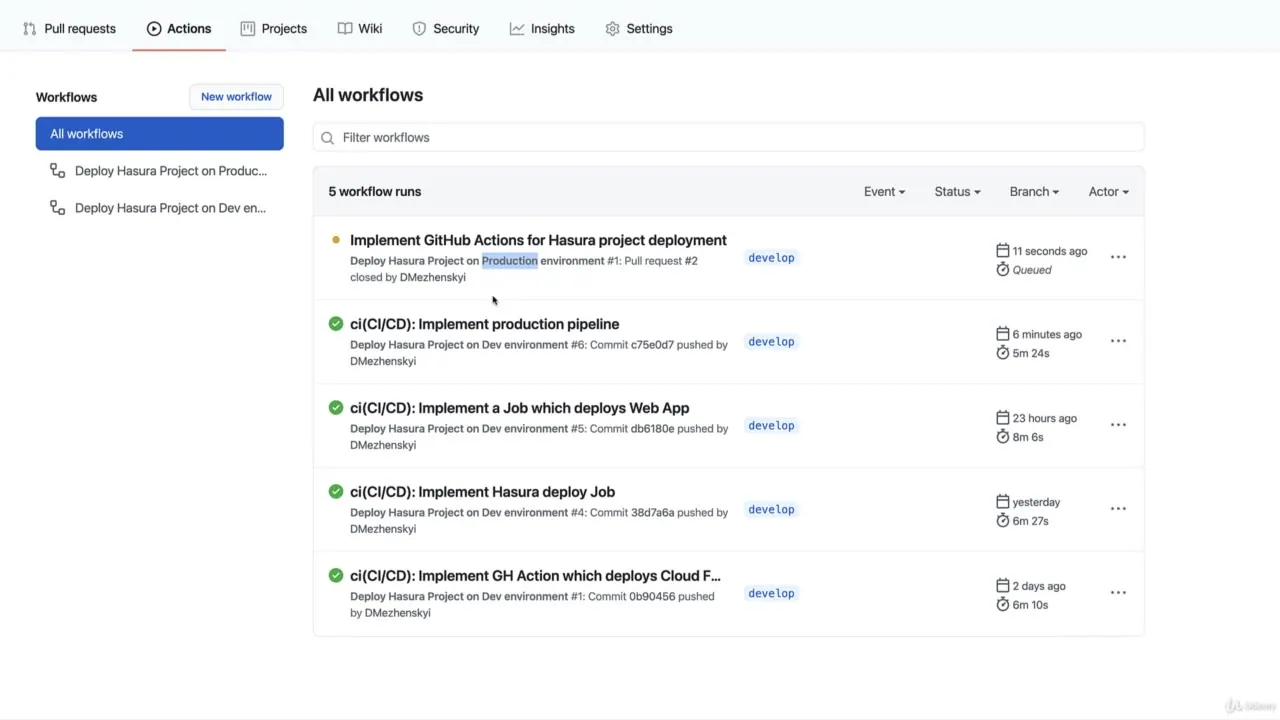The image size is (1280, 720).
Task: Click green success icon of Hasura deploy Job run
Action: [x=336, y=492]
